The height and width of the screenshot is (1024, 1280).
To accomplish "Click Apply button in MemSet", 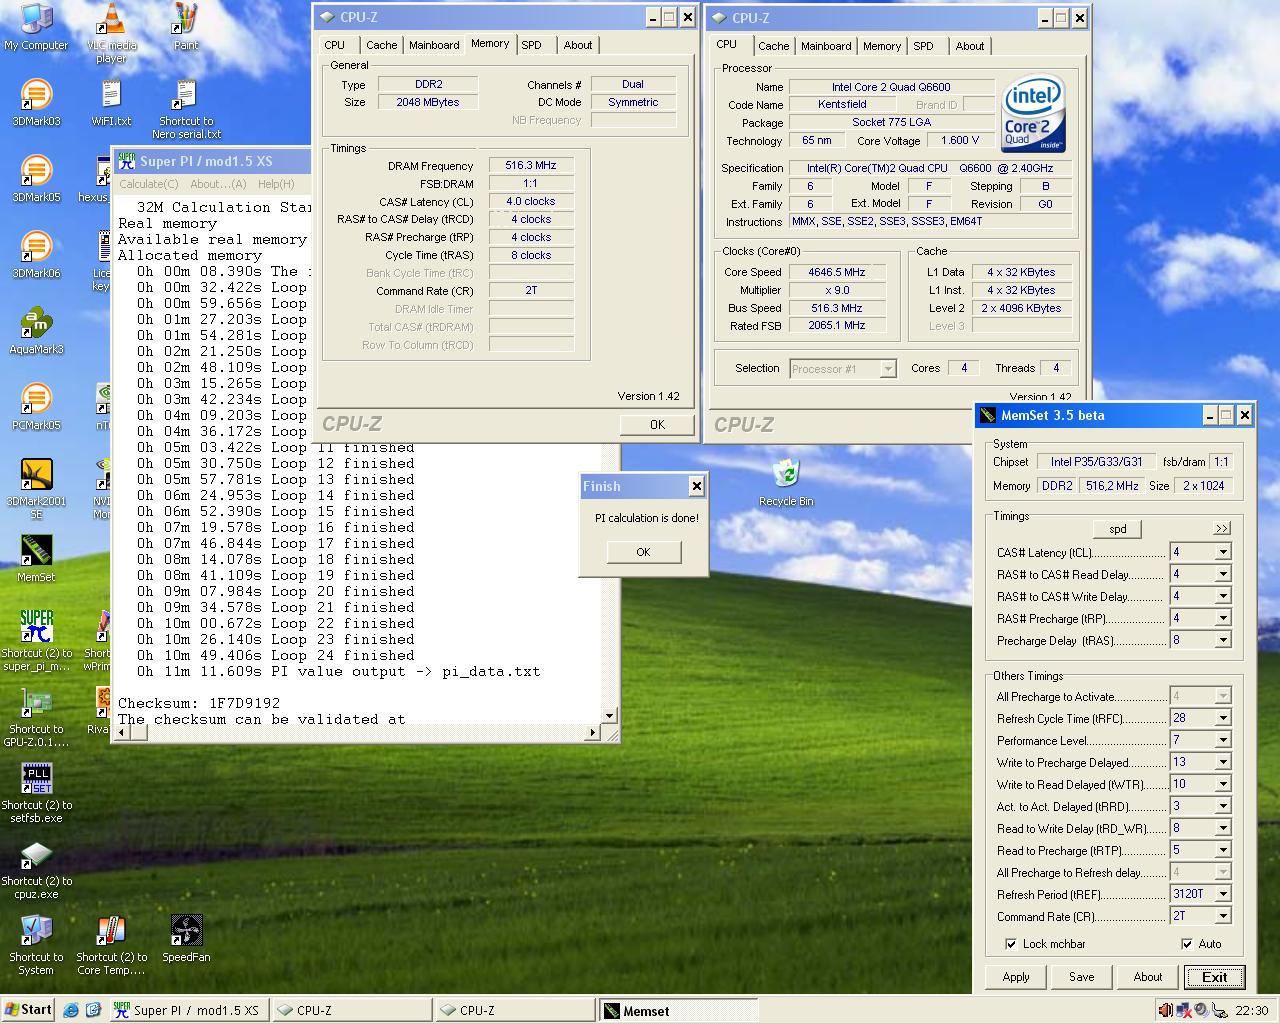I will click(x=1016, y=977).
